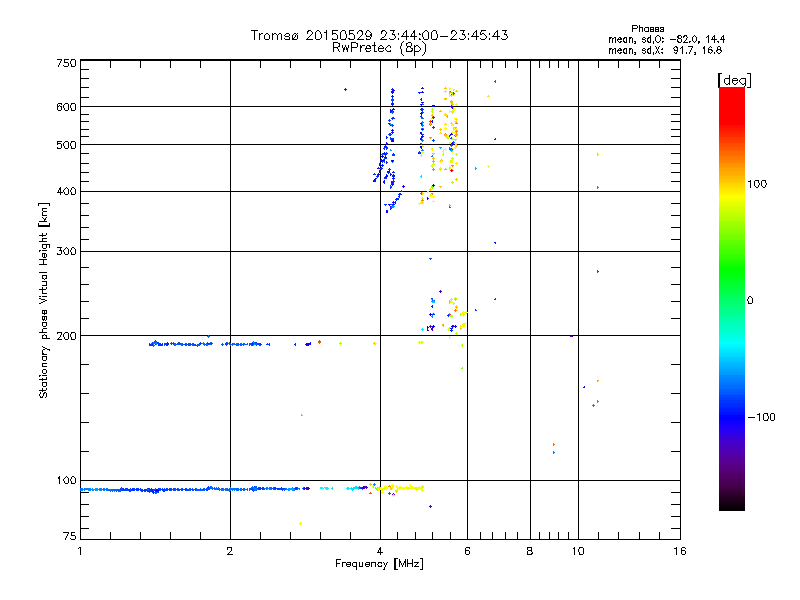Click the '[deg]' colorbar unit label
The image size is (800, 600).
734,80
